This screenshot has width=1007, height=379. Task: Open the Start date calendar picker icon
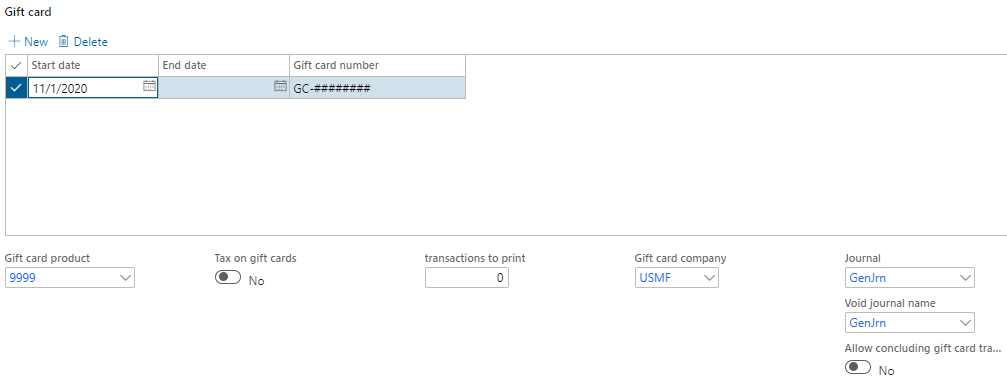149,85
